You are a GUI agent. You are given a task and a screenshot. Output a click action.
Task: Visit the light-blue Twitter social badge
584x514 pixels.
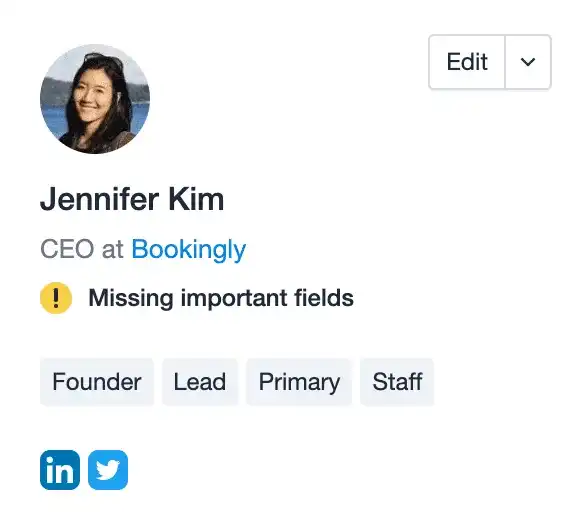(x=108, y=470)
